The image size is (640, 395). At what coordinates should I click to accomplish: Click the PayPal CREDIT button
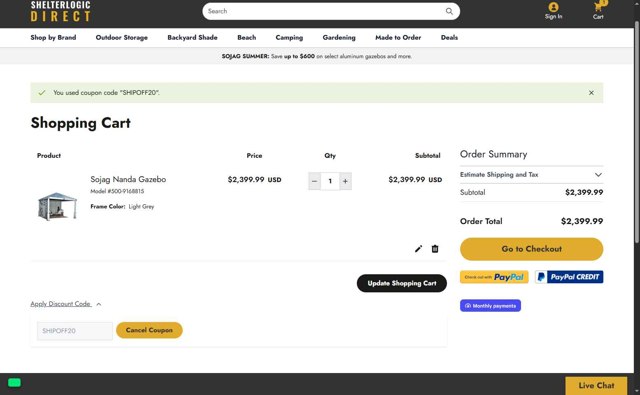coord(569,277)
